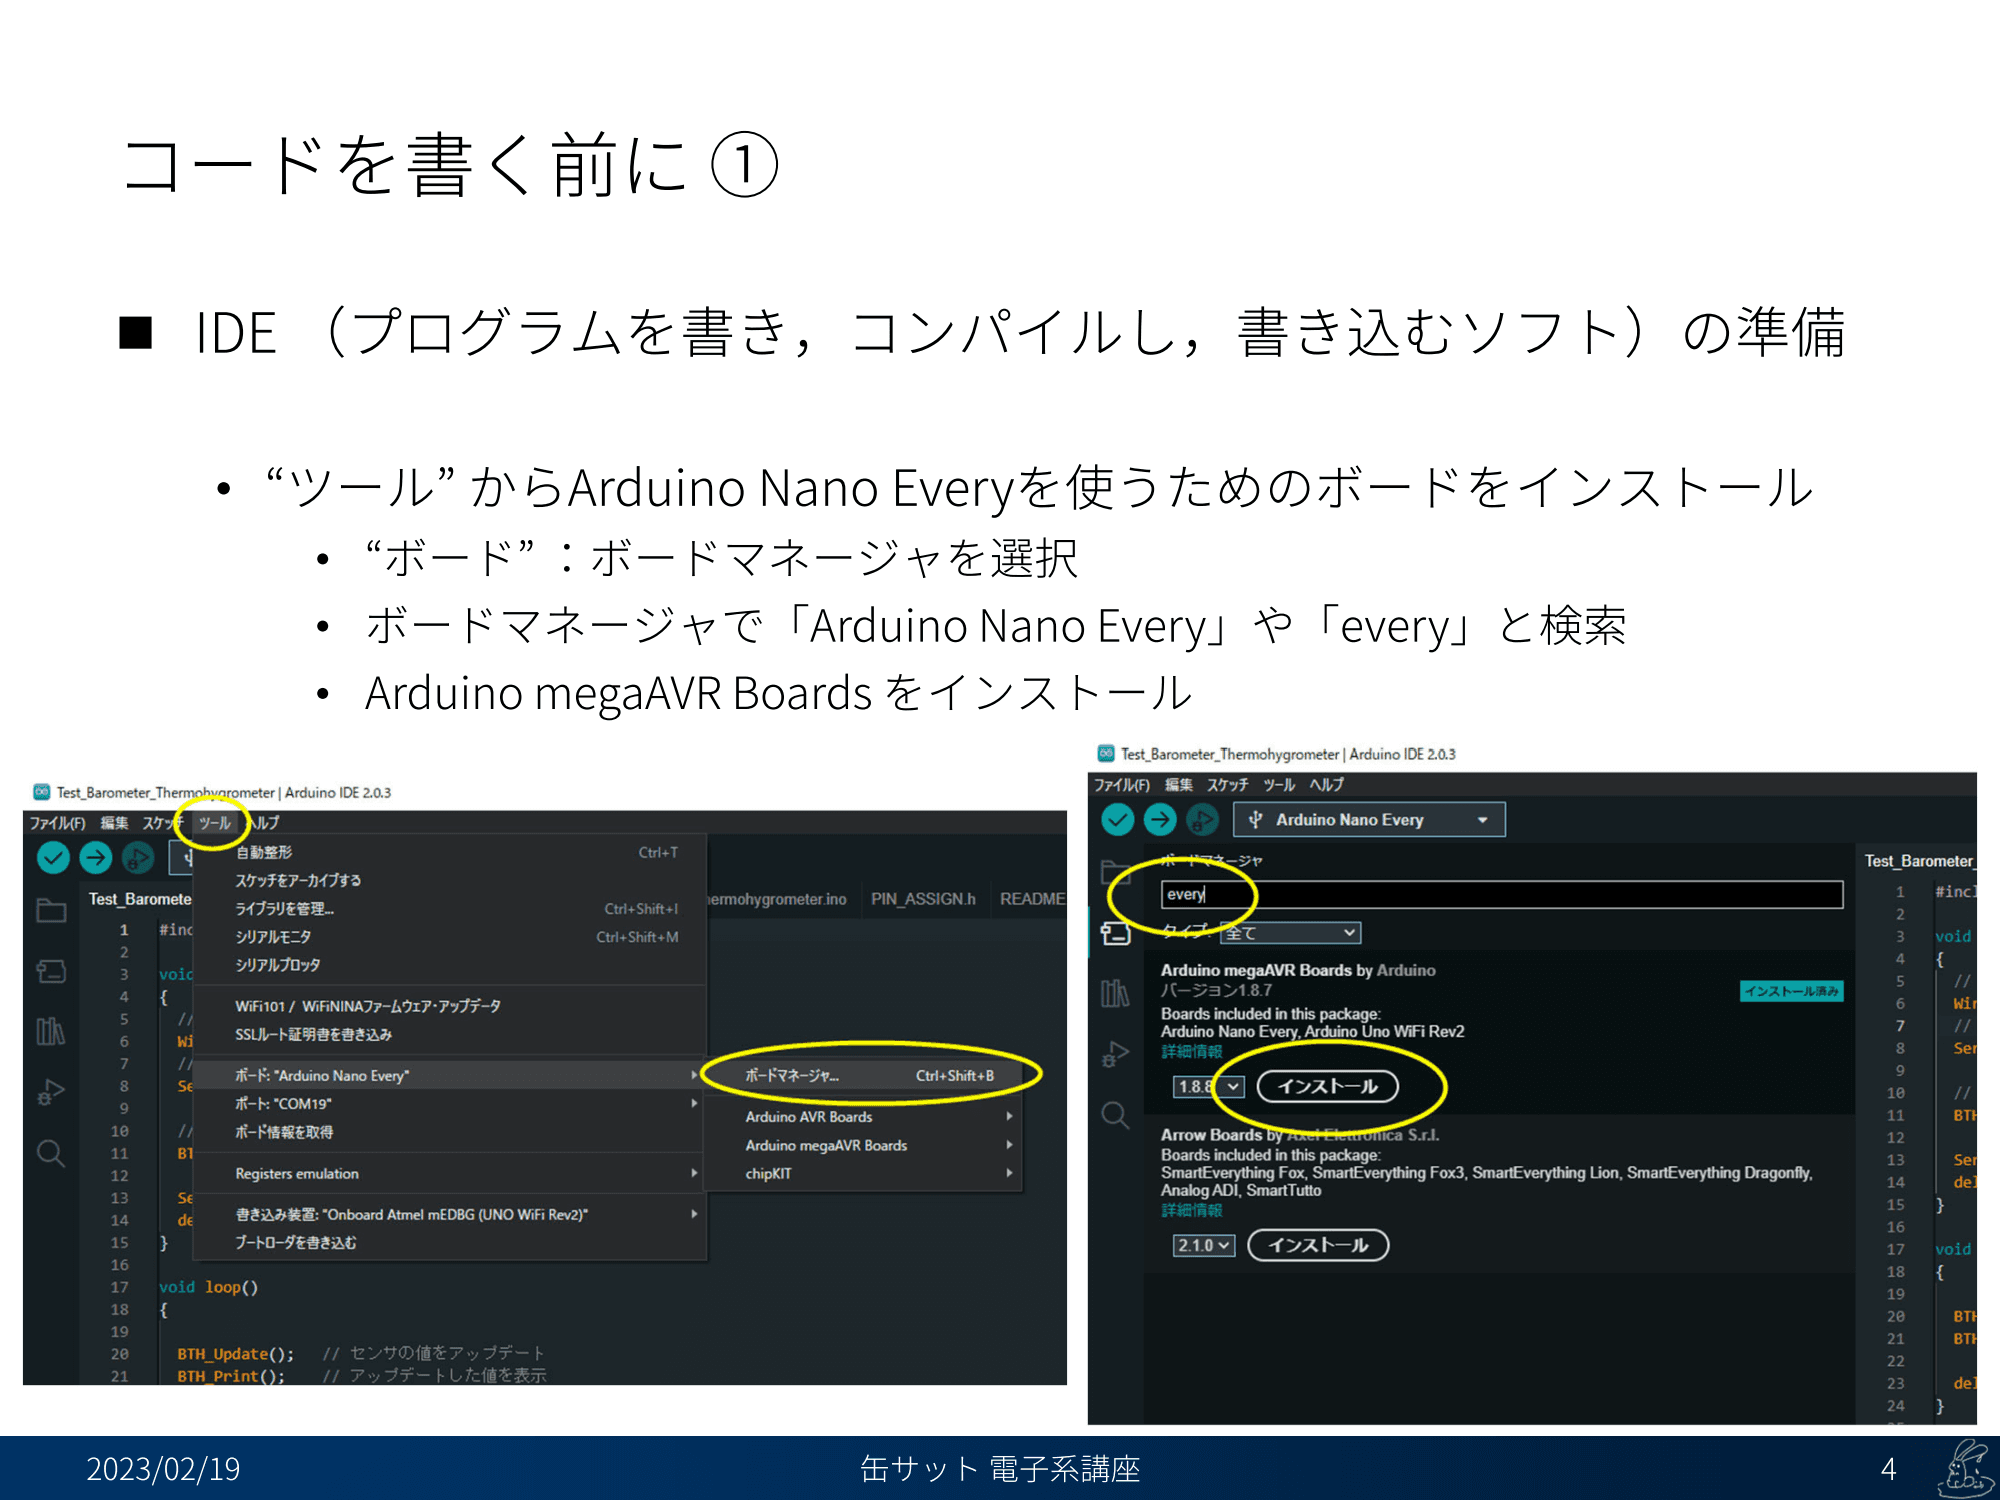Open Sketchbook folder icon in left IDE sidebar

click(51, 910)
